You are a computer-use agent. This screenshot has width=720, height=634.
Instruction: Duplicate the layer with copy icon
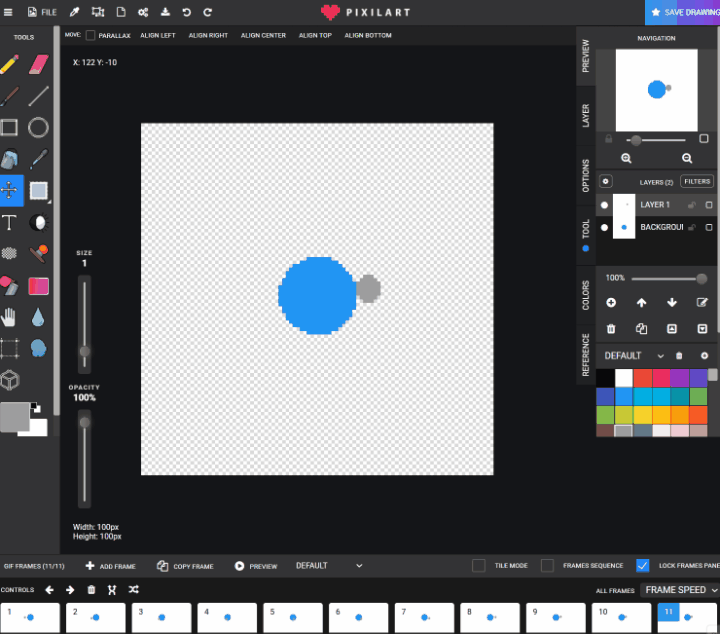(x=641, y=329)
